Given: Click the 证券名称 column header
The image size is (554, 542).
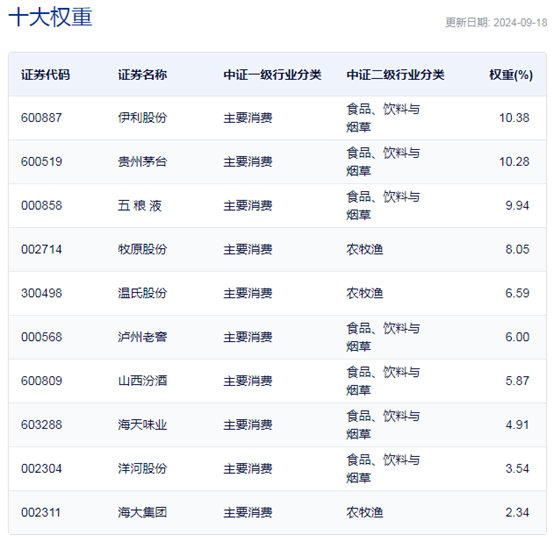Looking at the screenshot, I should [142, 75].
